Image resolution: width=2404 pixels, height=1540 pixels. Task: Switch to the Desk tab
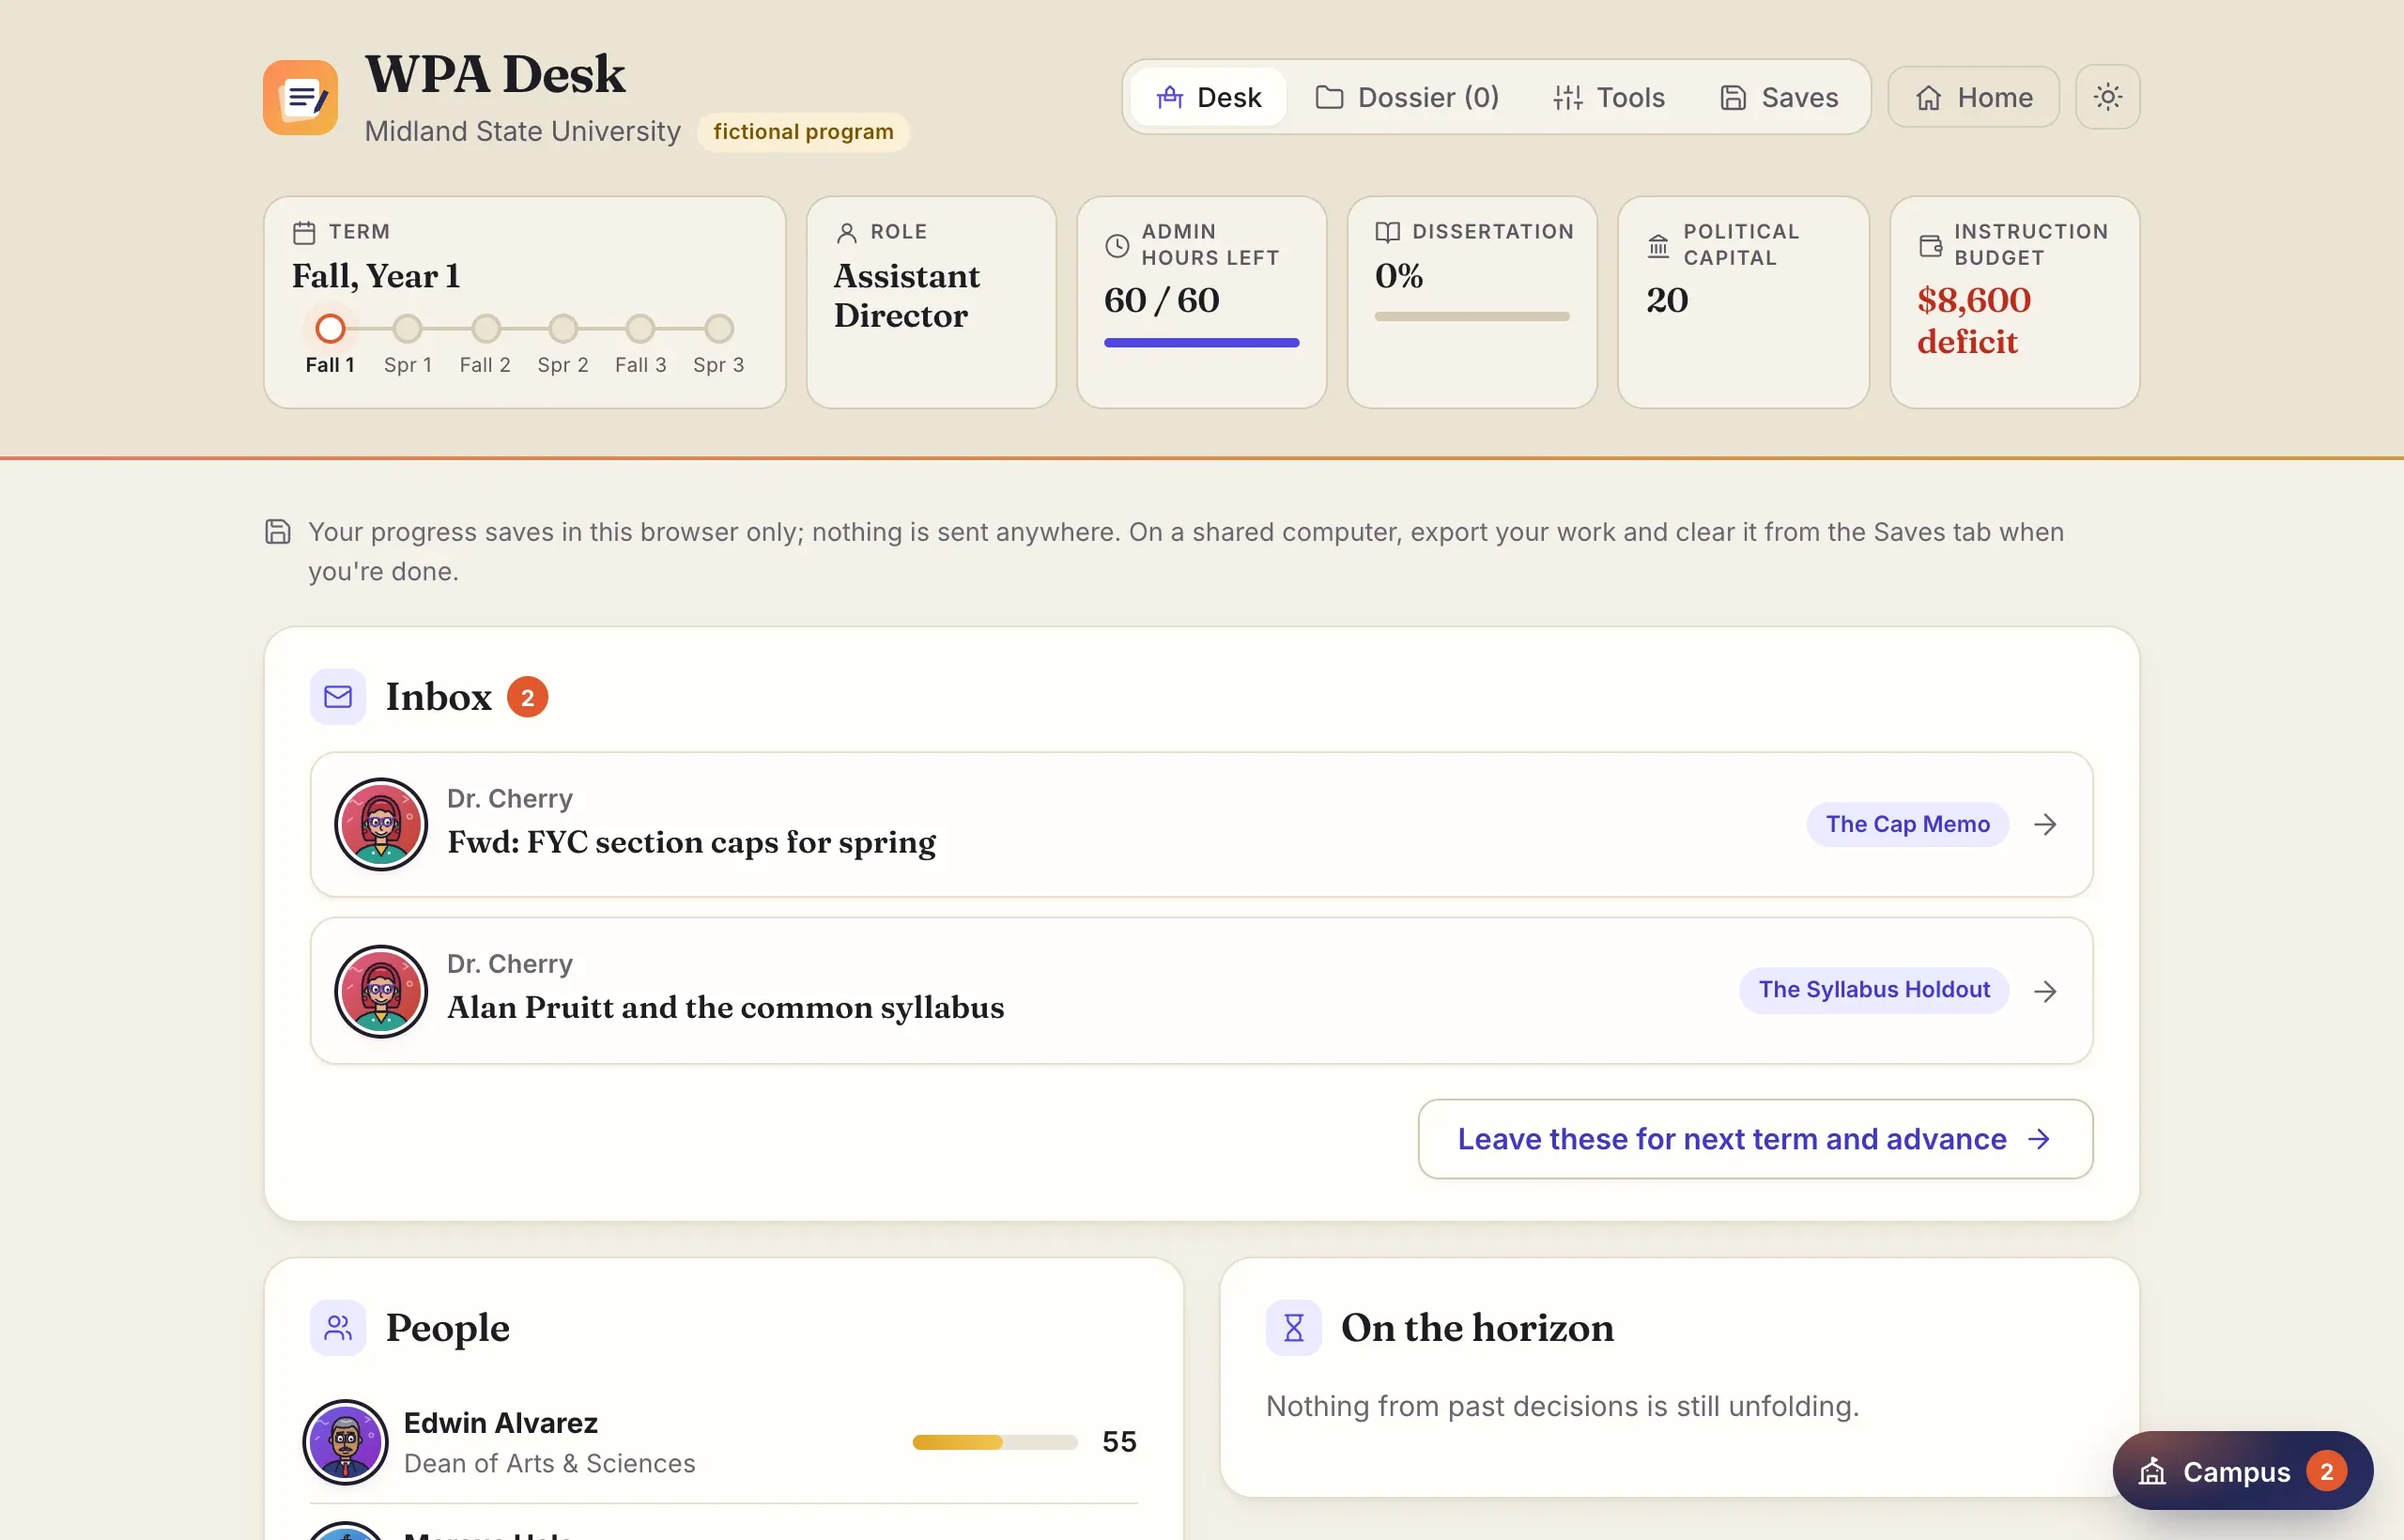1208,97
